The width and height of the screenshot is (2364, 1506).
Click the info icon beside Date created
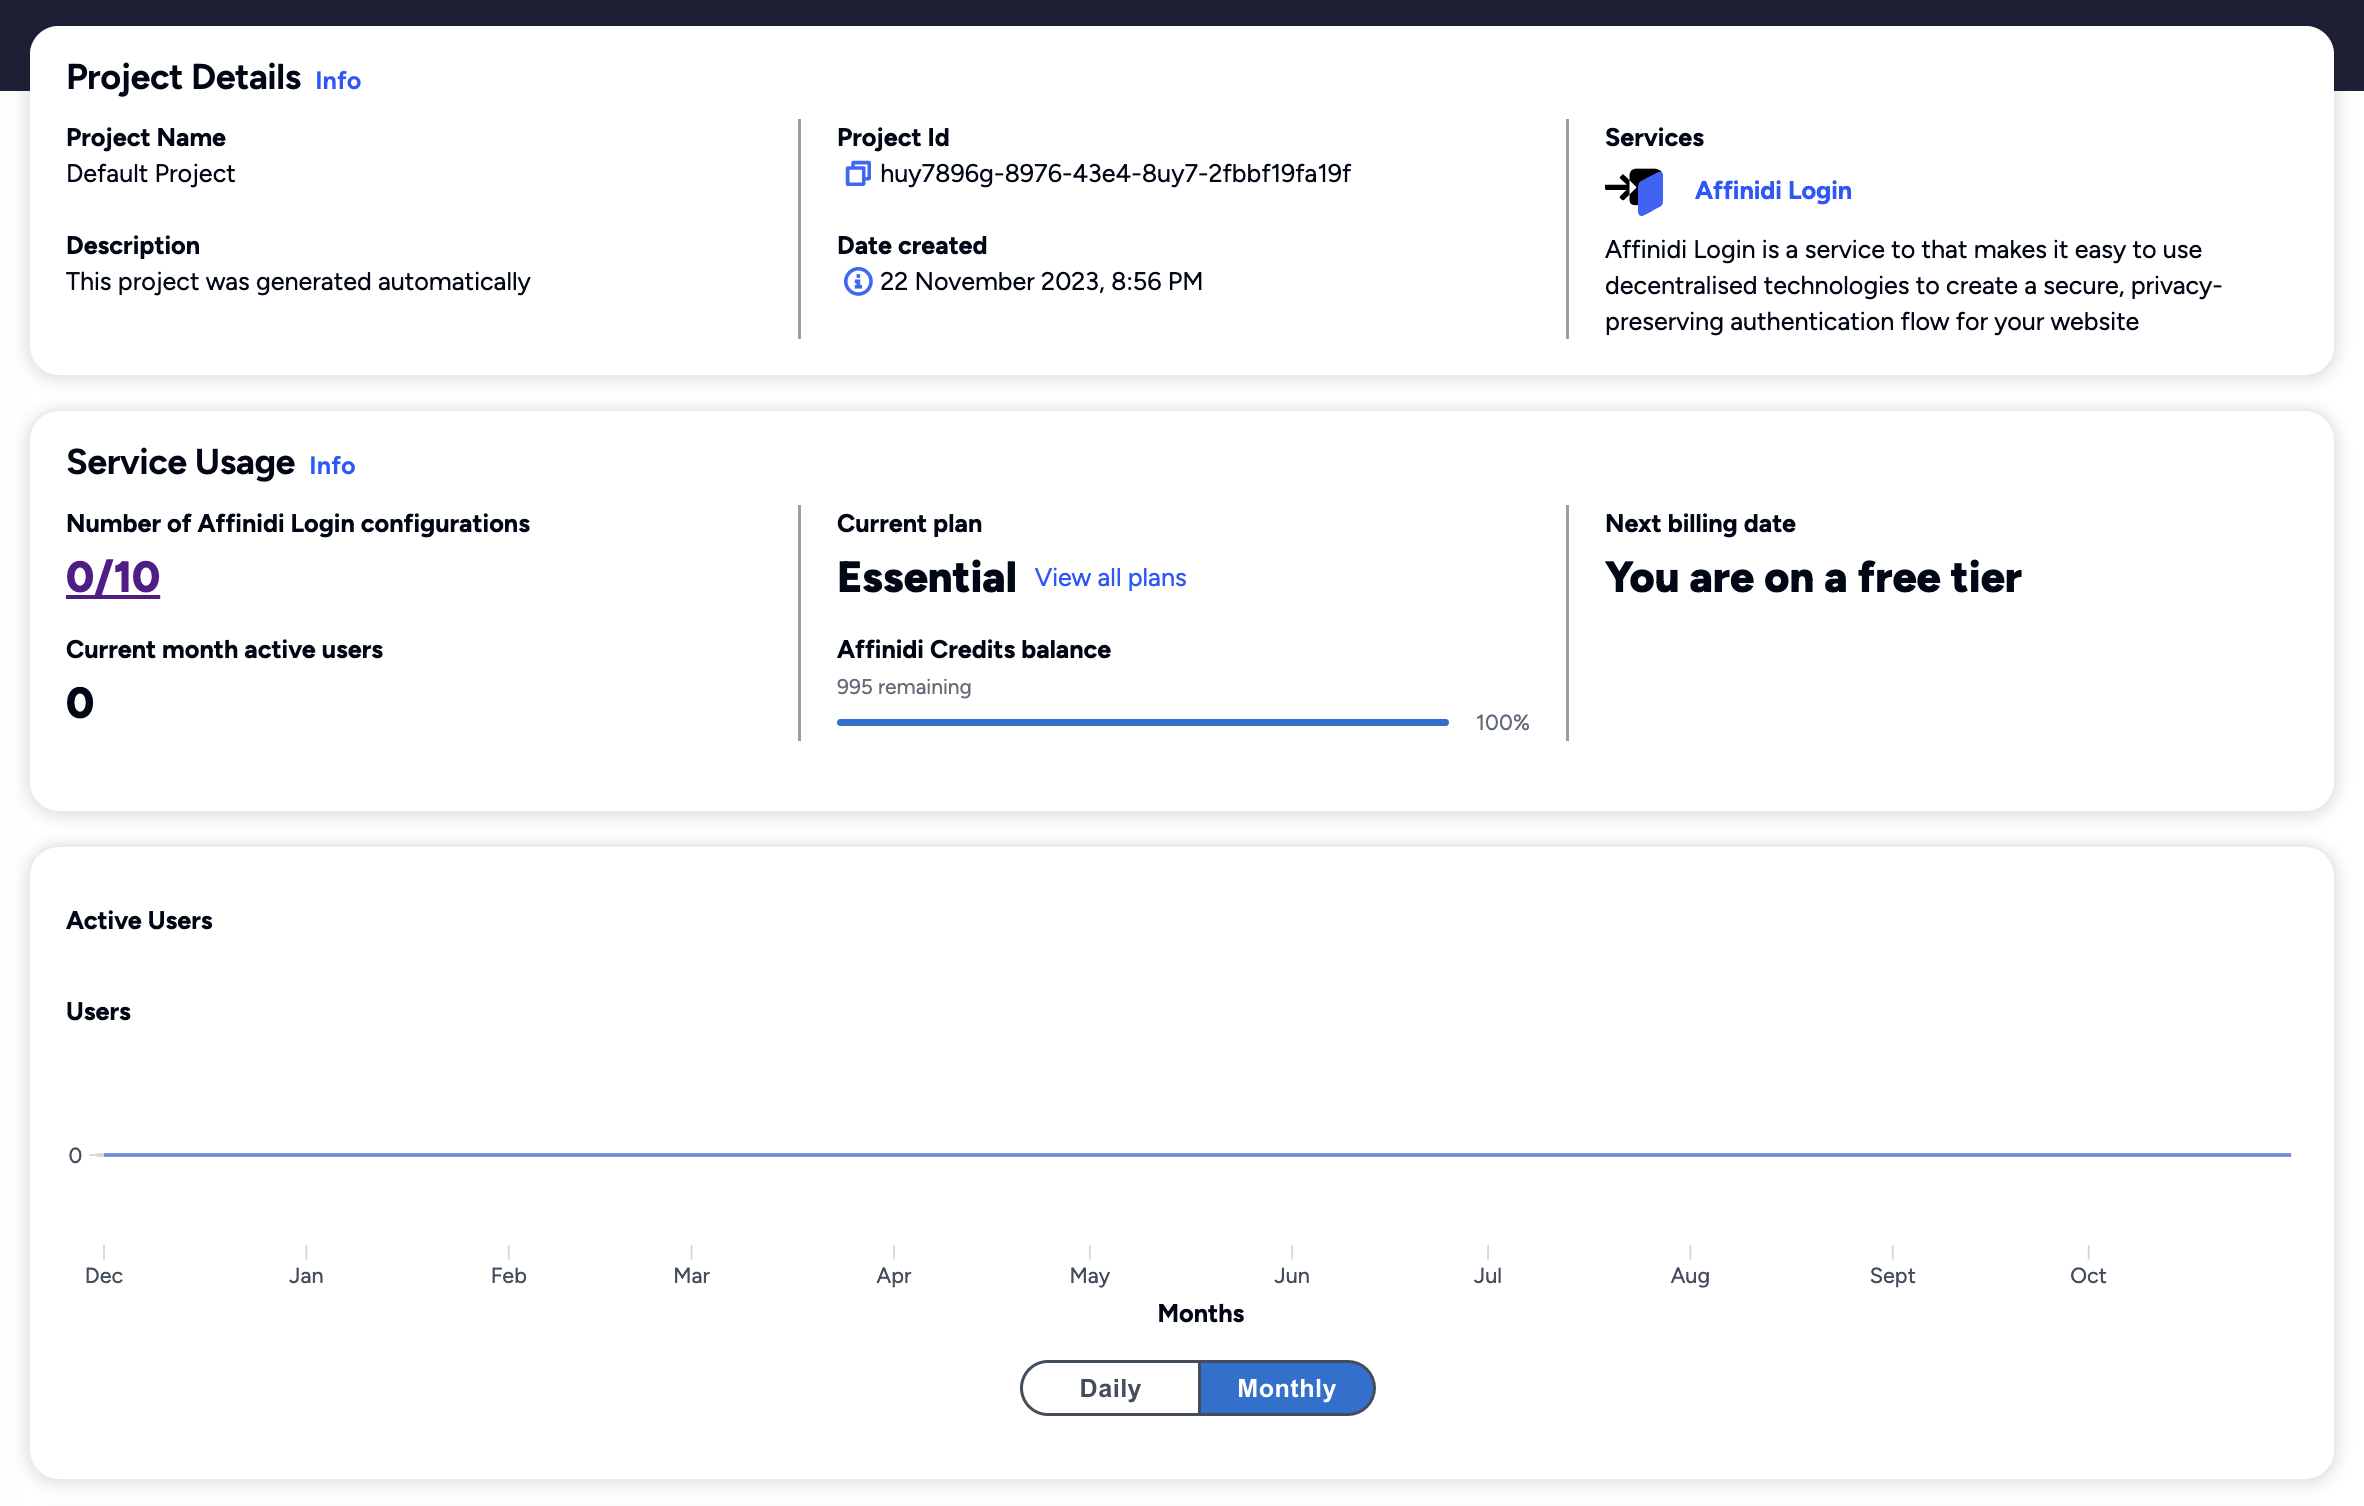(857, 282)
